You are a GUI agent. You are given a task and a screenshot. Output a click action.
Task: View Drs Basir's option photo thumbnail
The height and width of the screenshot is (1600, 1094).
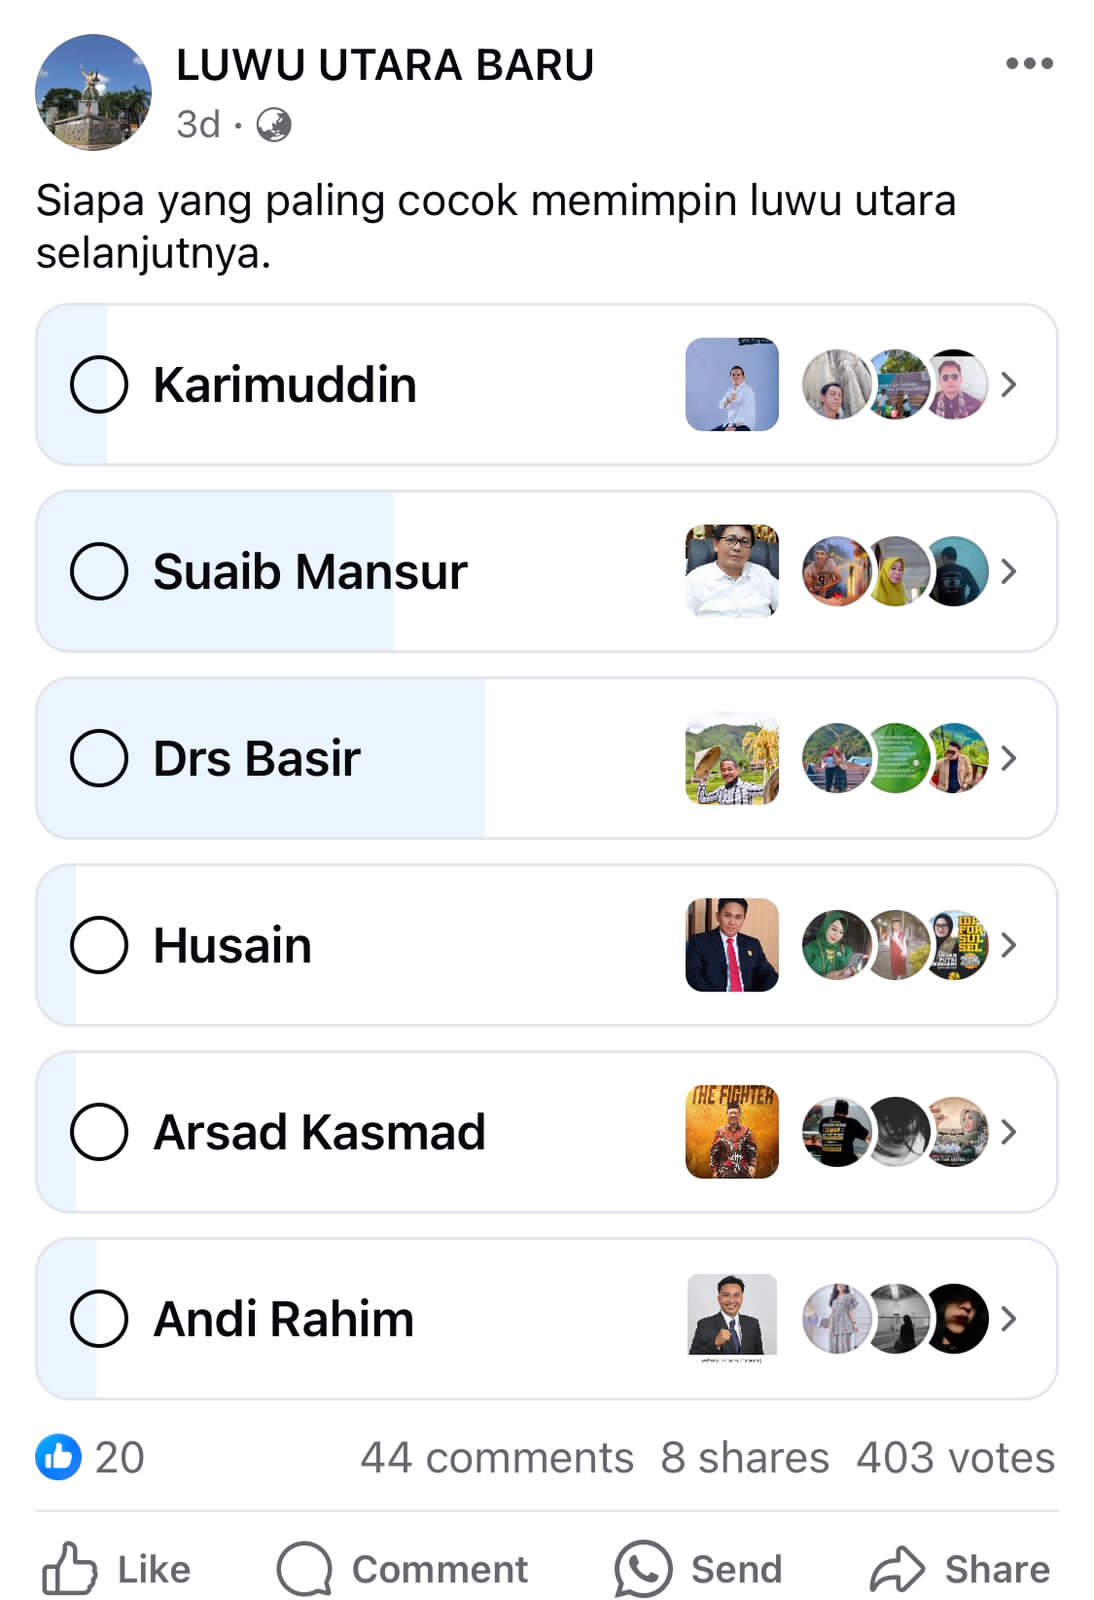[x=732, y=758]
